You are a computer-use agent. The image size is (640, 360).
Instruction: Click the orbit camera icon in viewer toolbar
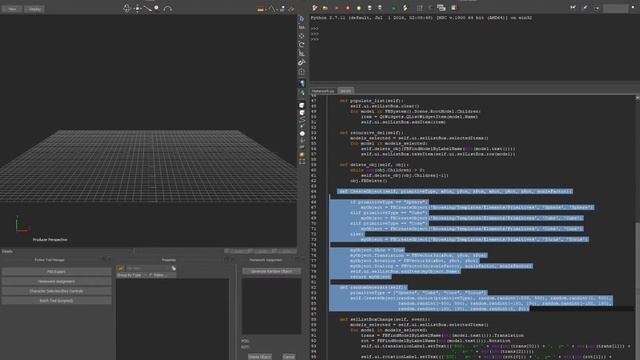[127, 8]
